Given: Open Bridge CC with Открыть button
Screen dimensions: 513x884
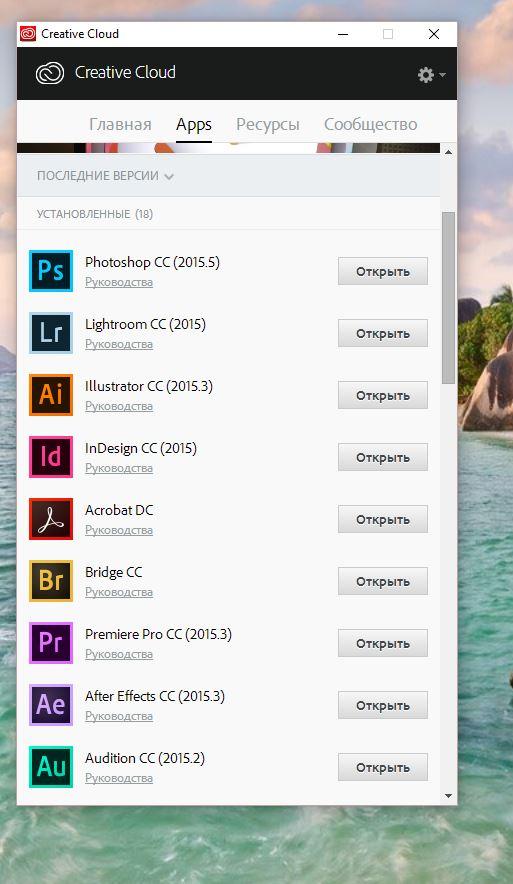Looking at the screenshot, I should 383,581.
